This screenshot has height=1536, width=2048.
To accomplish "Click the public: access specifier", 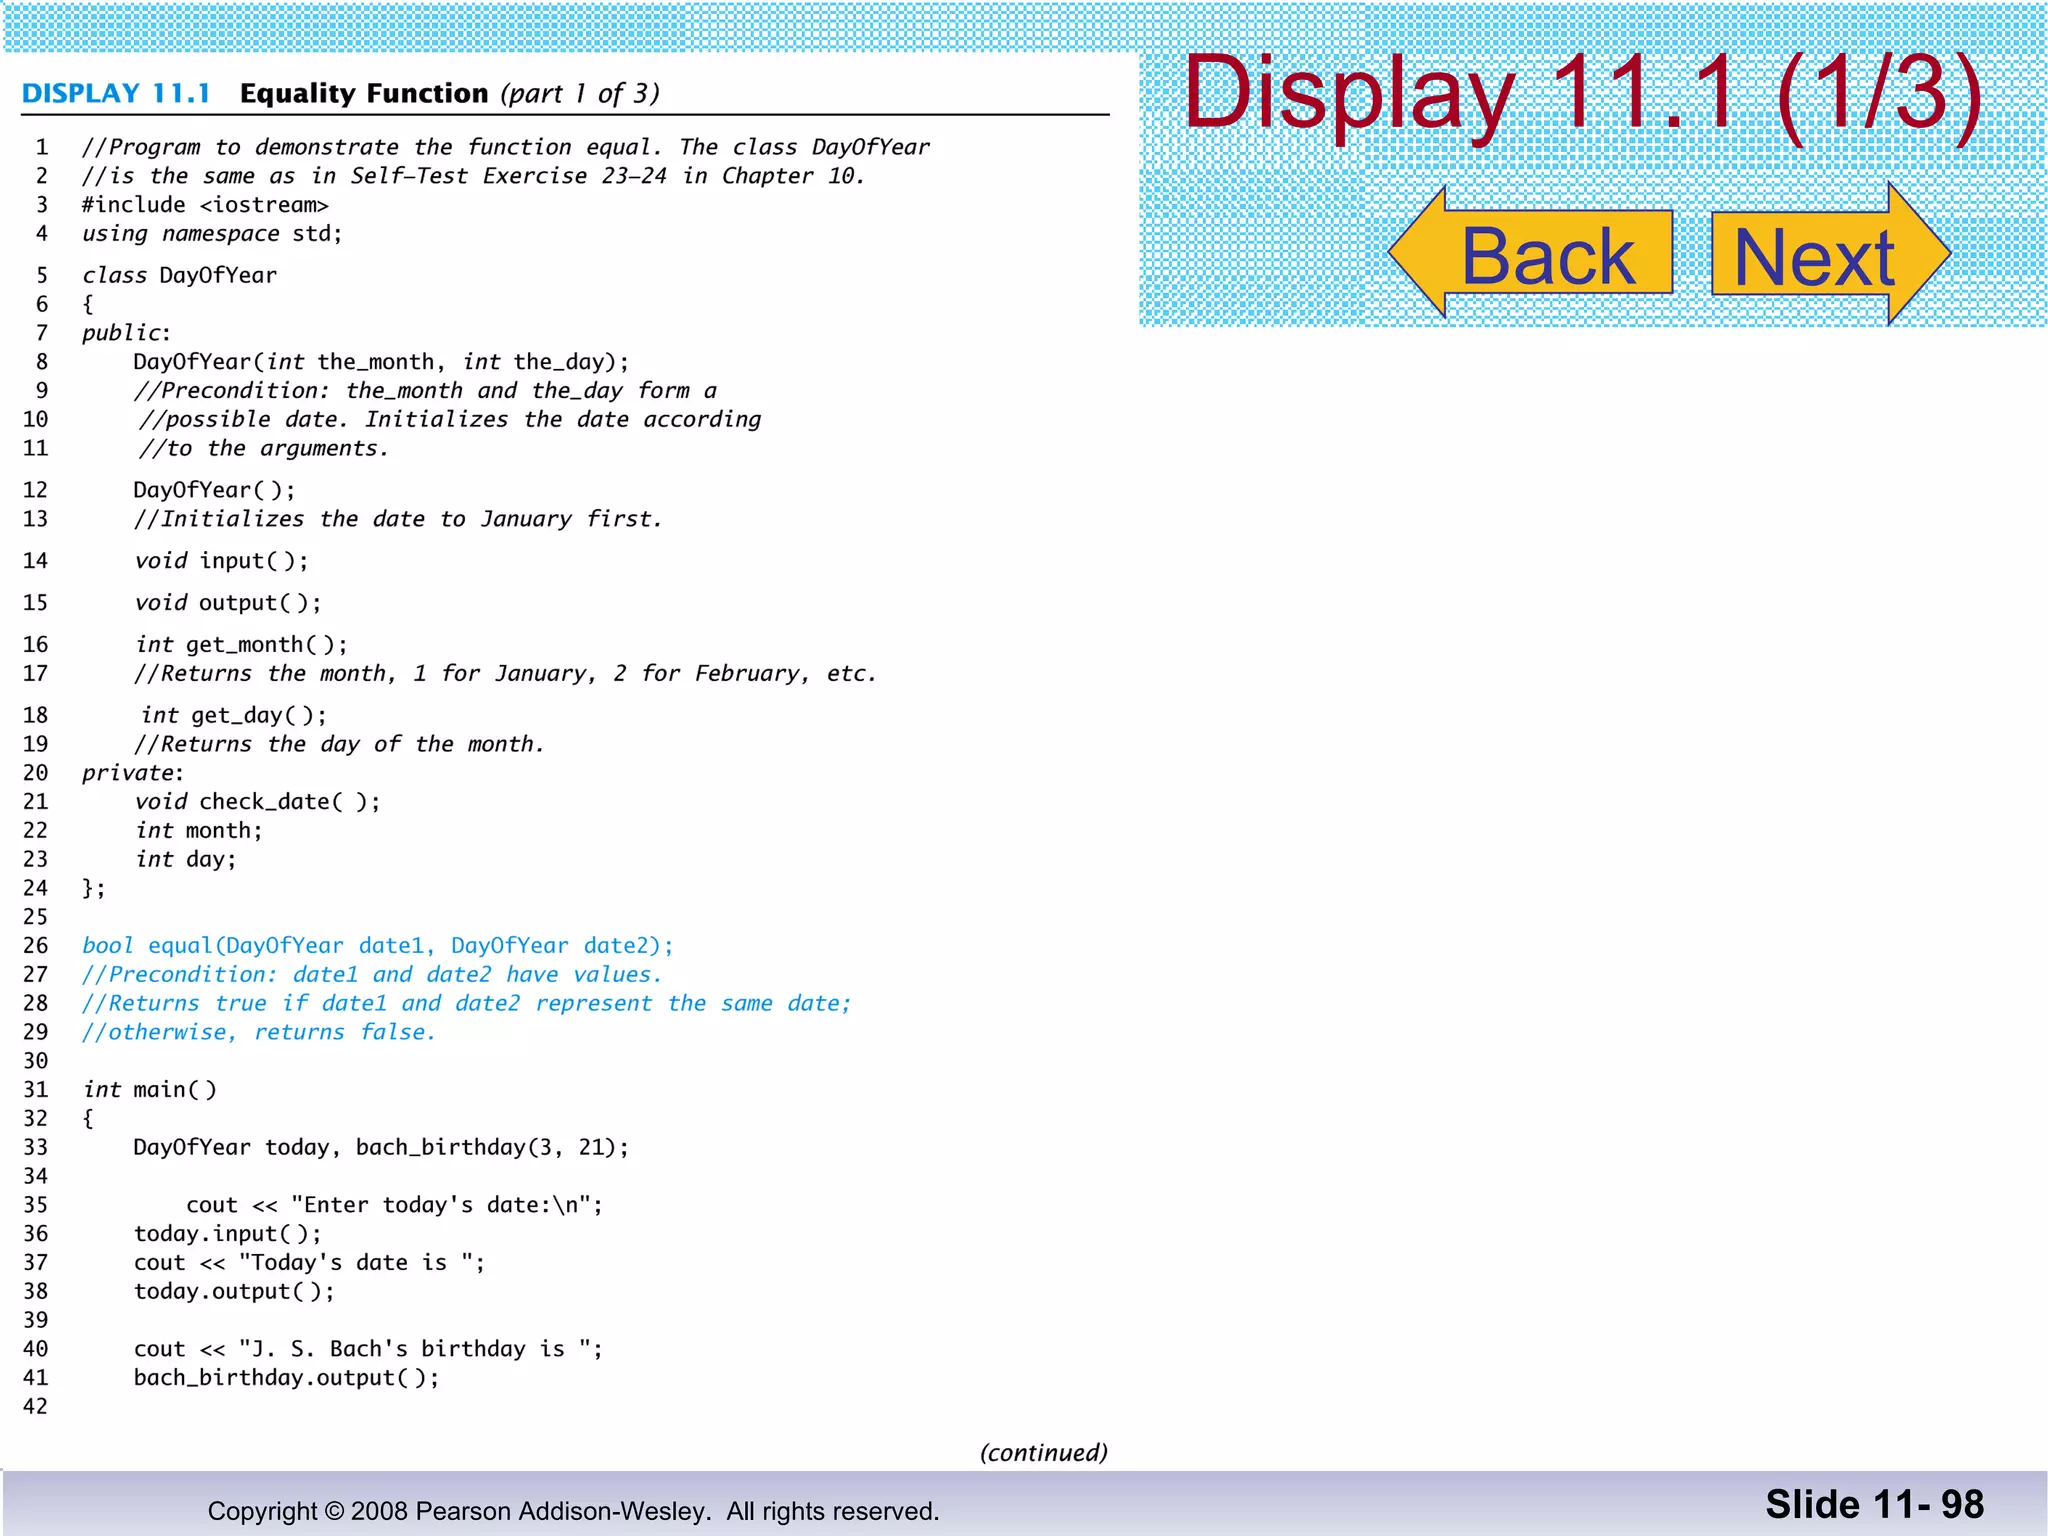I will [x=127, y=333].
